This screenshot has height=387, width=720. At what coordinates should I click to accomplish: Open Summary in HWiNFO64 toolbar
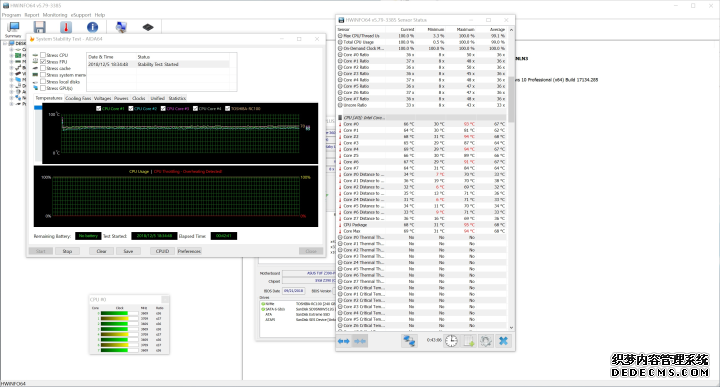(x=13, y=29)
